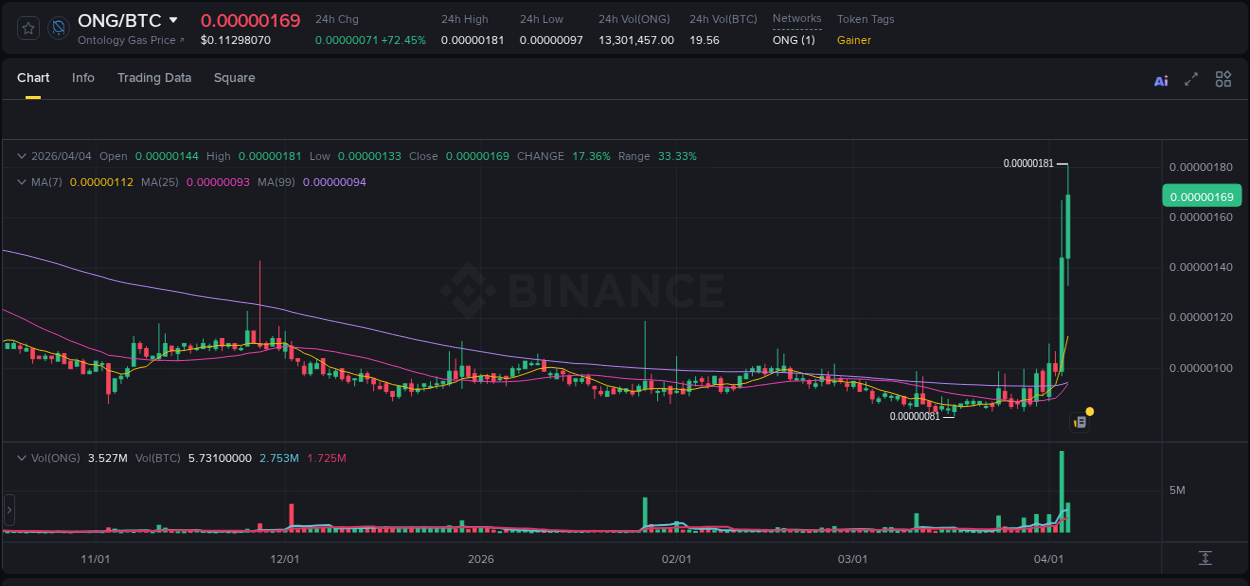Image resolution: width=1250 pixels, height=586 pixels.
Task: Open the AI analysis feature
Action: [1161, 79]
